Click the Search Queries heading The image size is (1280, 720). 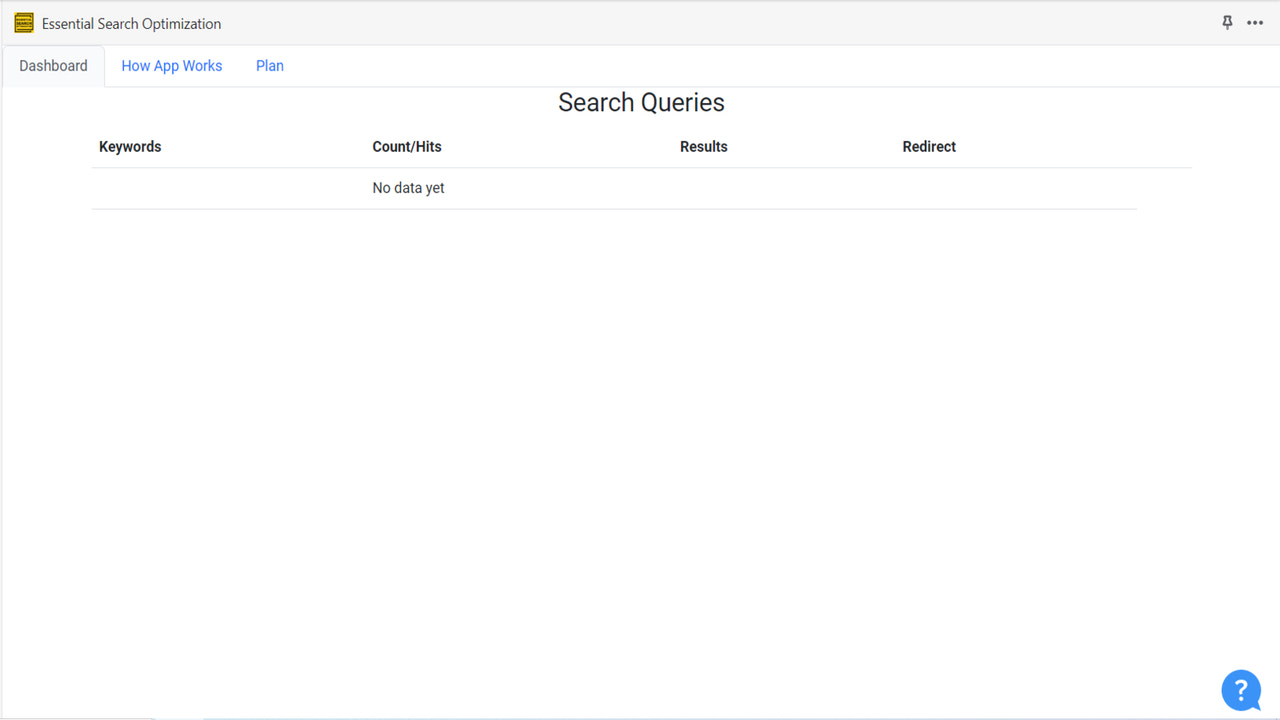(641, 103)
